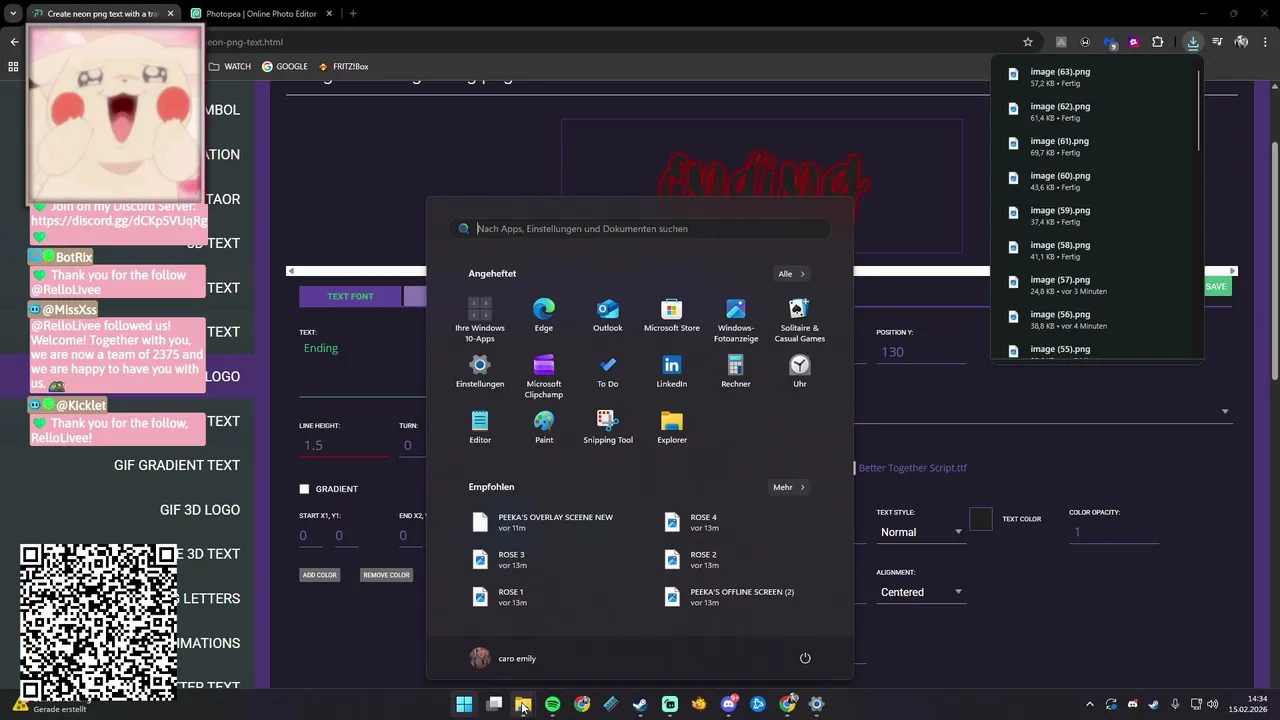The width and height of the screenshot is (1280, 720).
Task: Open Chrome extensions puzzle icon
Action: click(1157, 42)
